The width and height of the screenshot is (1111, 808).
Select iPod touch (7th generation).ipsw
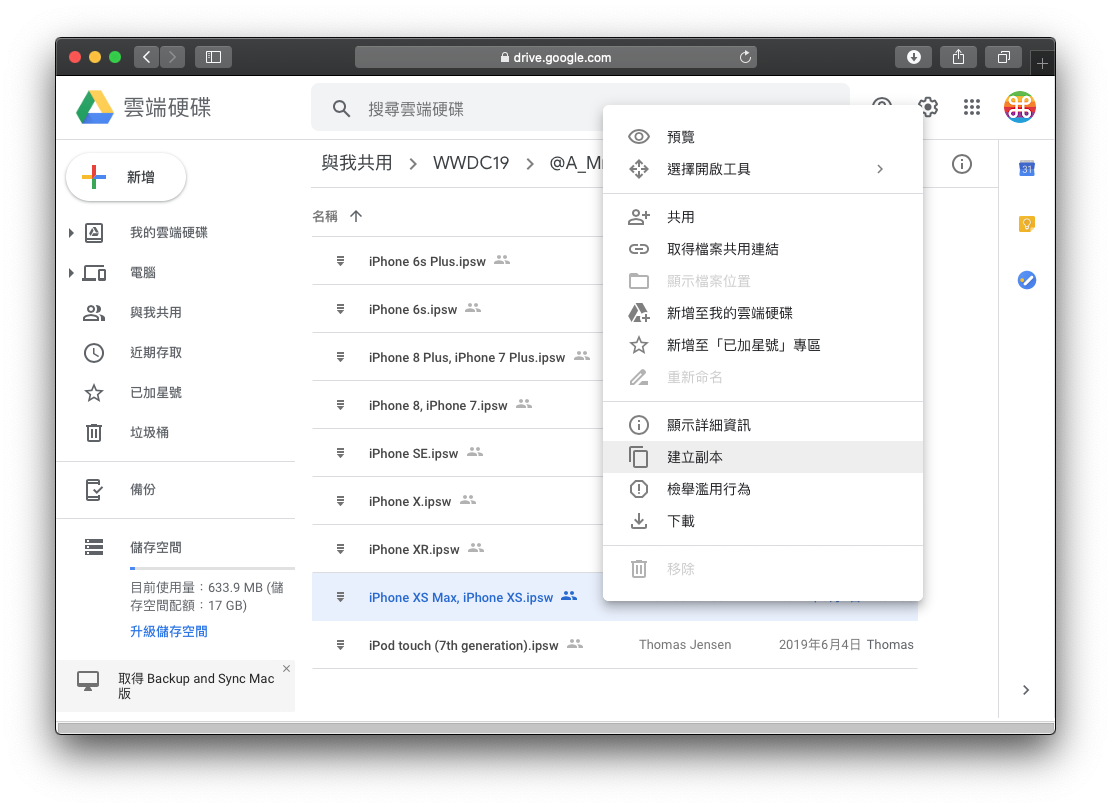pyautogui.click(x=614, y=645)
